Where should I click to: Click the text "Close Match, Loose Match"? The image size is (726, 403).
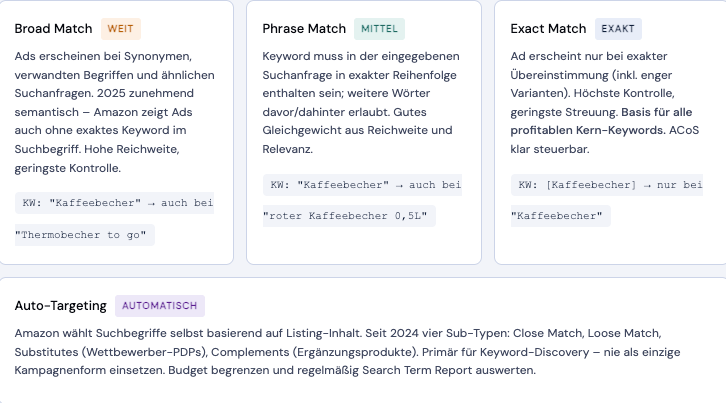point(587,334)
